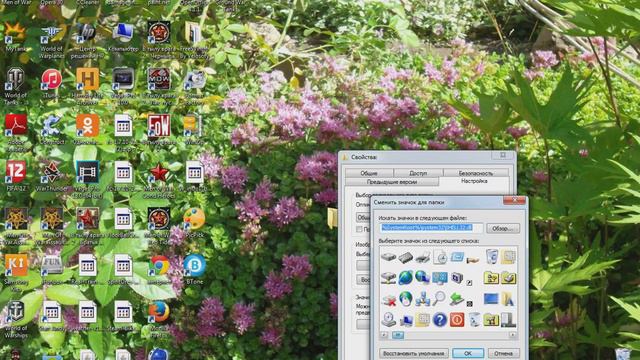This screenshot has width=640, height=360.
Task: Open Adobe Reader desktop shortcut
Action: [16, 132]
